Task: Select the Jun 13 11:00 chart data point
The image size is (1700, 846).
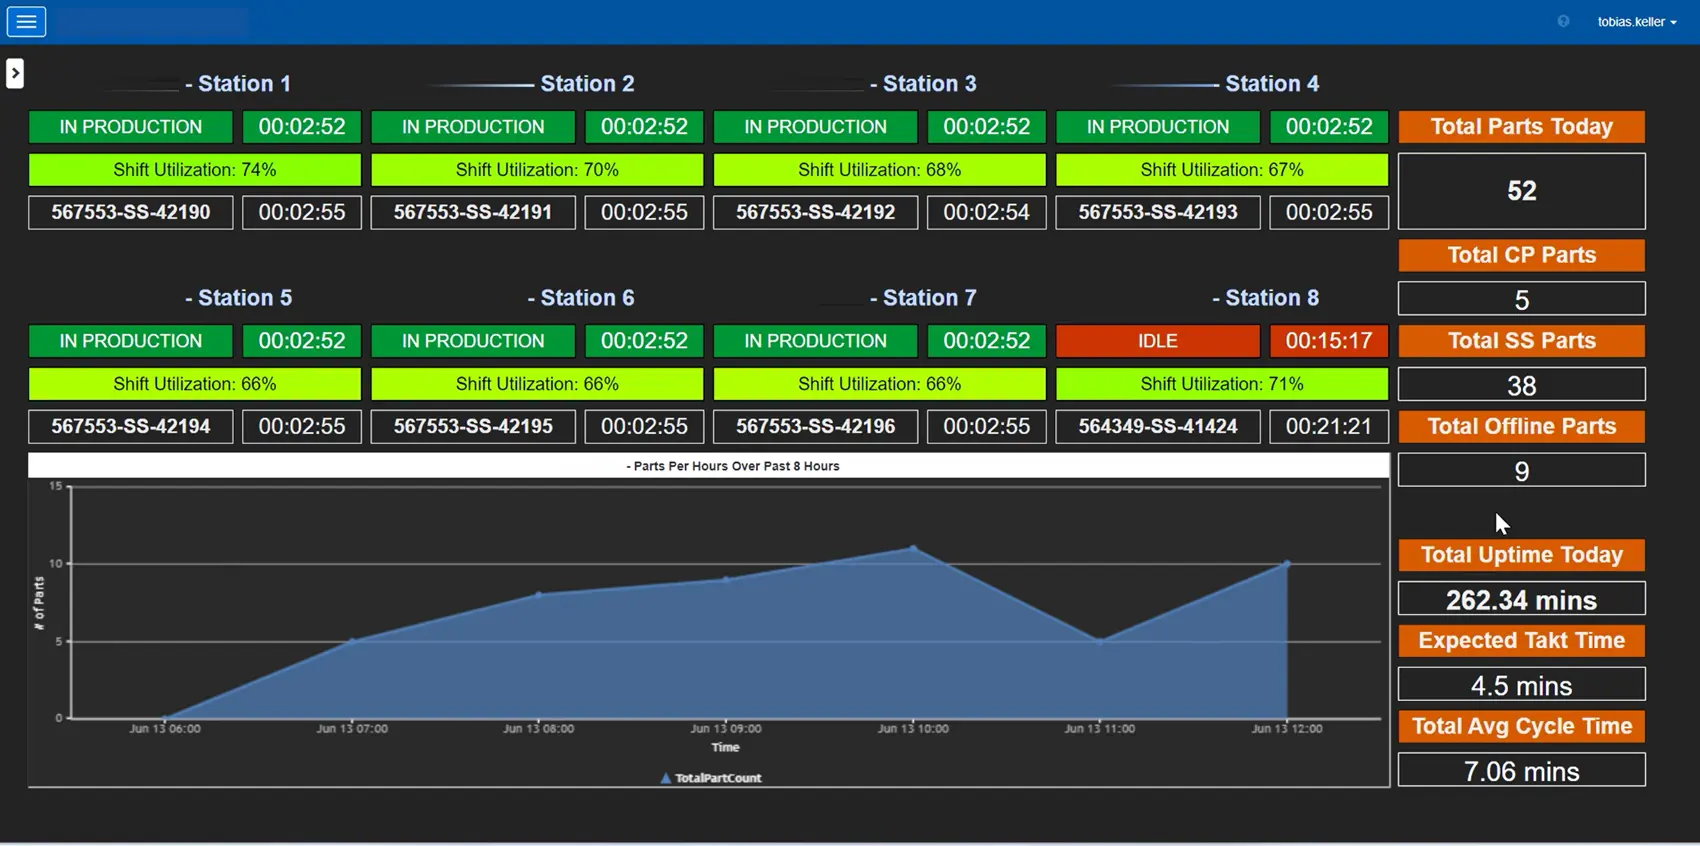Action: tap(1100, 641)
